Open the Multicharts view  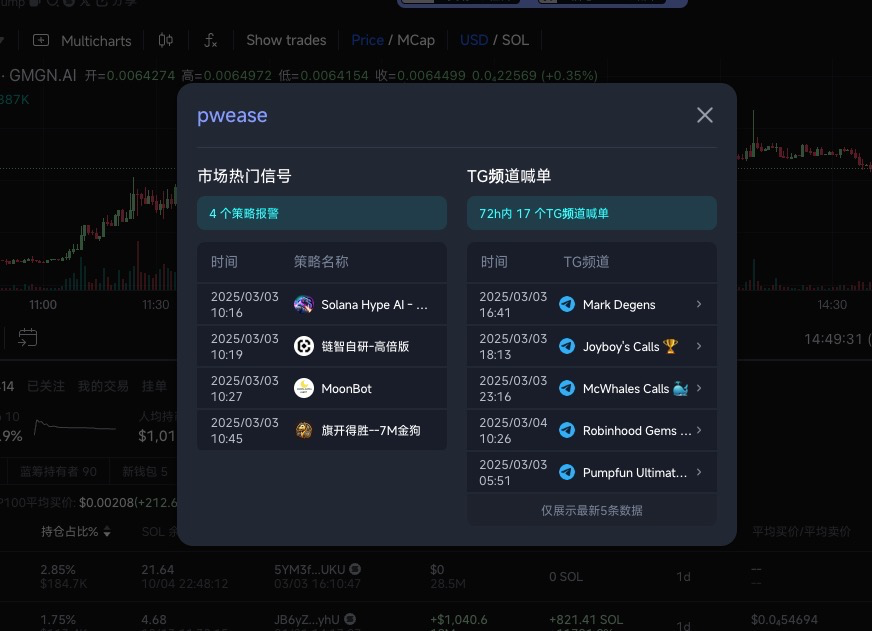coord(83,41)
